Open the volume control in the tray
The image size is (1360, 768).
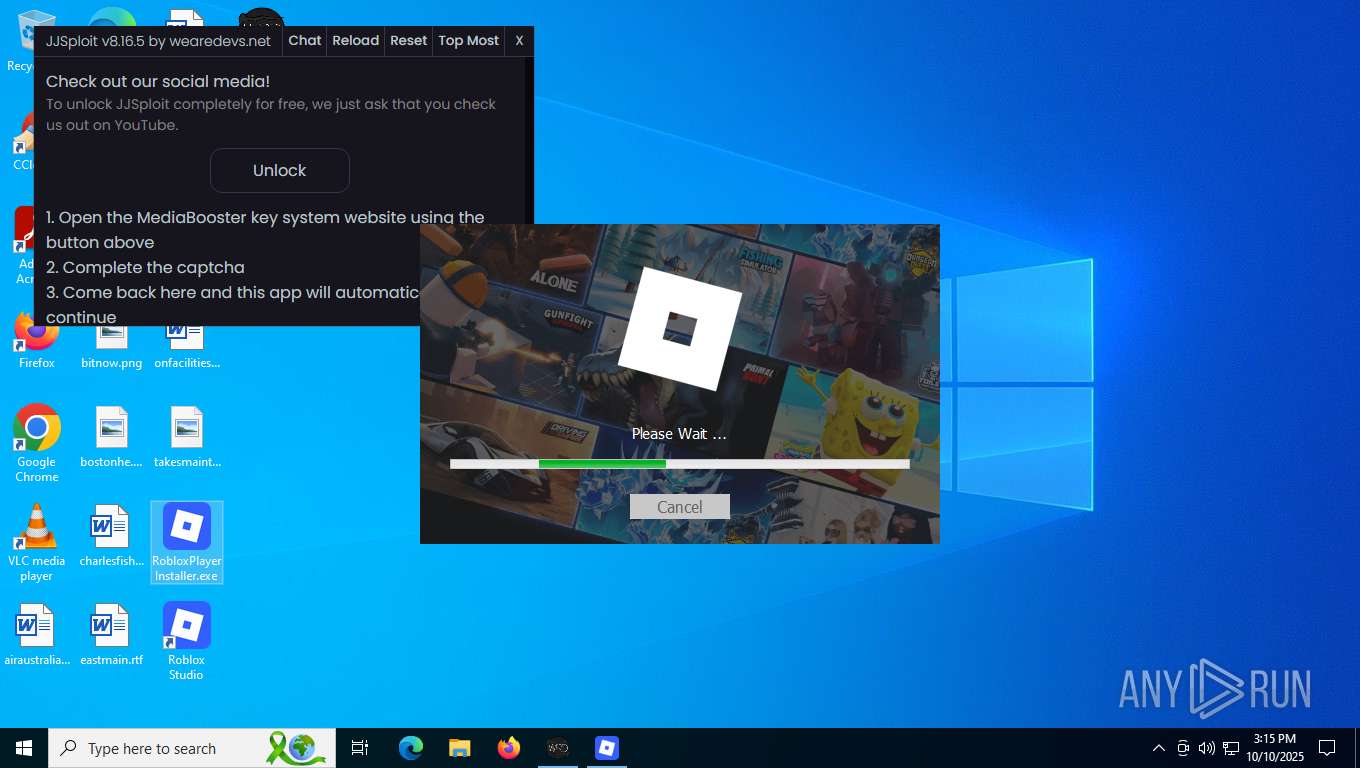[x=1207, y=748]
